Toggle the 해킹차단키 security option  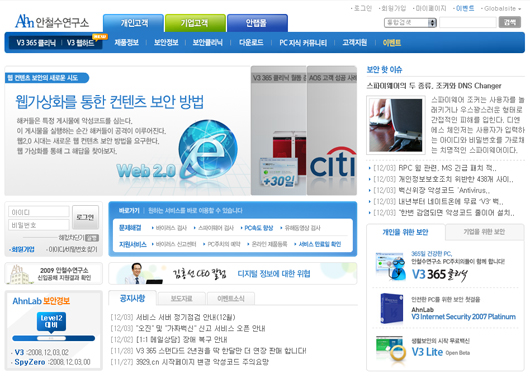click(x=92, y=238)
